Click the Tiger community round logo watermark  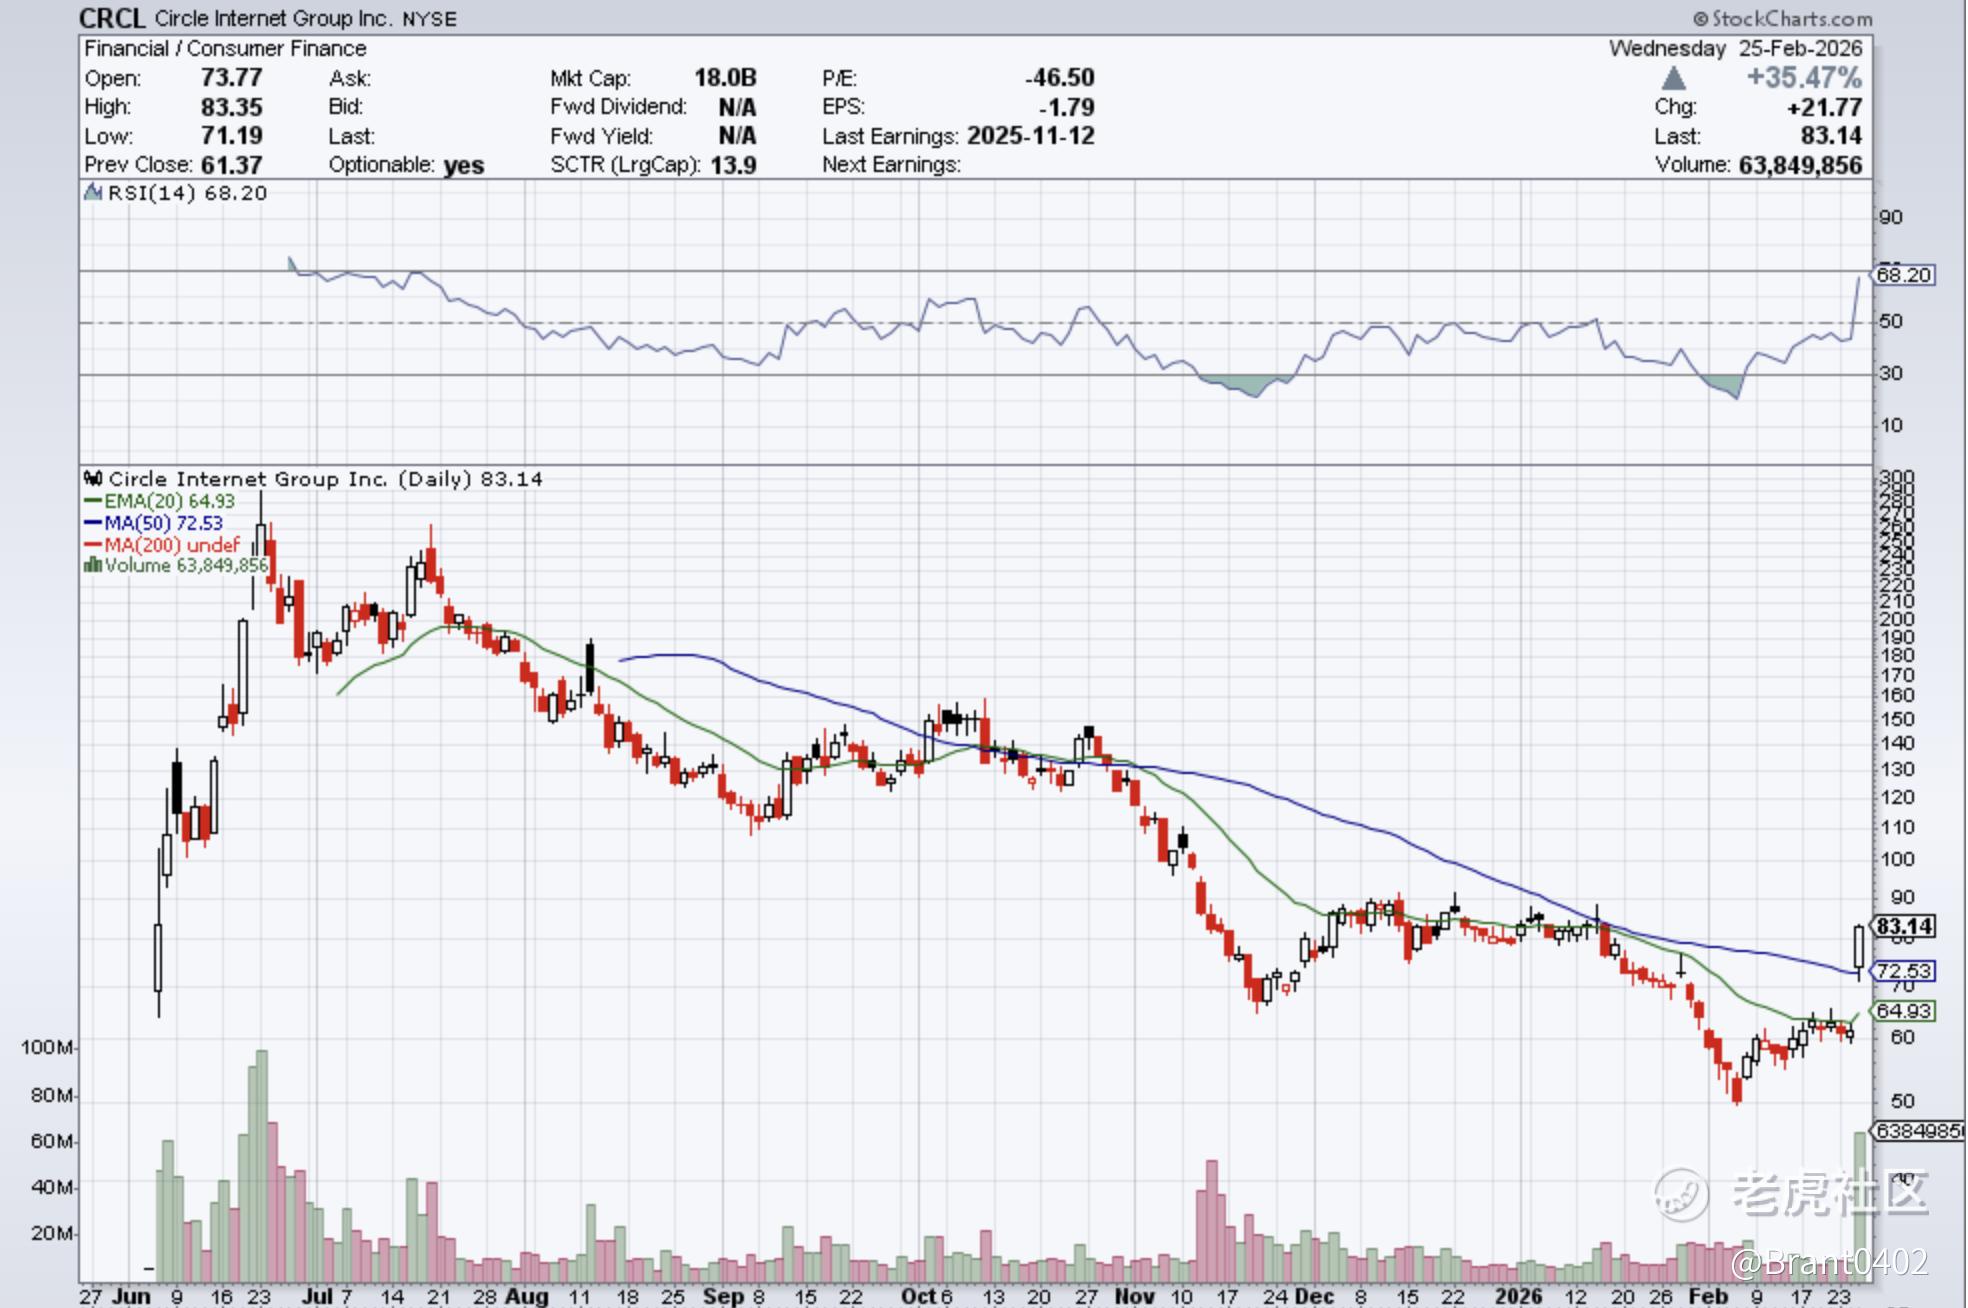[1681, 1194]
